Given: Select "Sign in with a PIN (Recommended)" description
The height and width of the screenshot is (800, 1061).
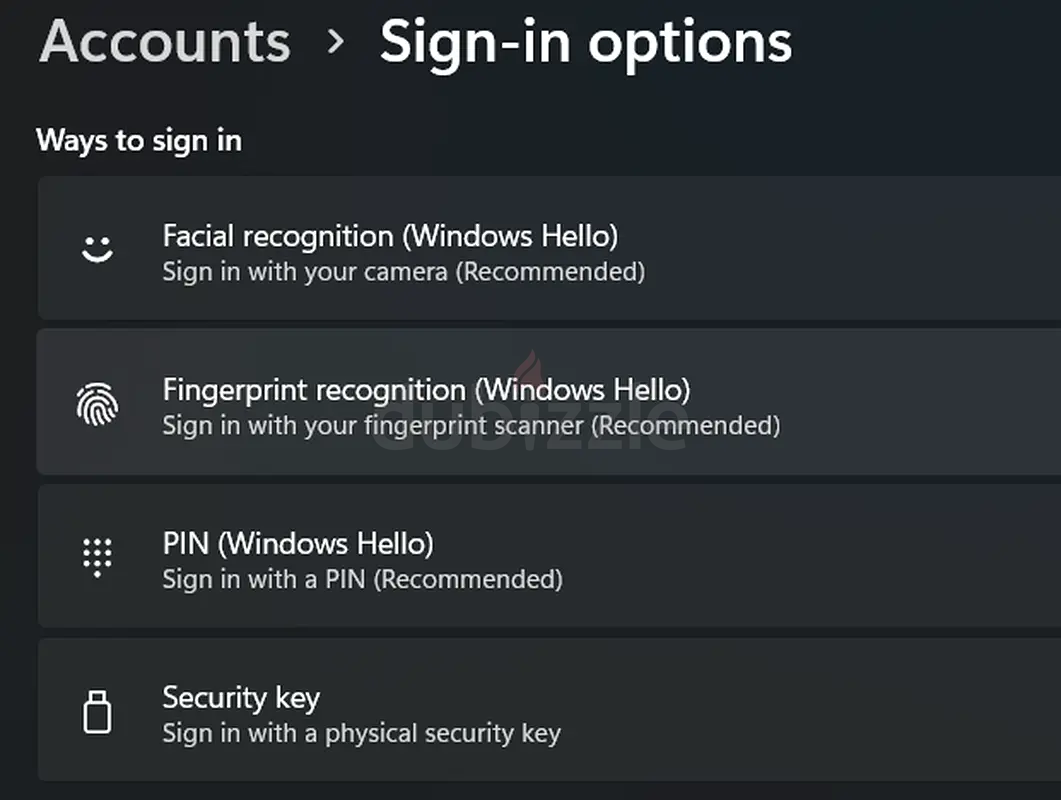Looking at the screenshot, I should coord(363,580).
